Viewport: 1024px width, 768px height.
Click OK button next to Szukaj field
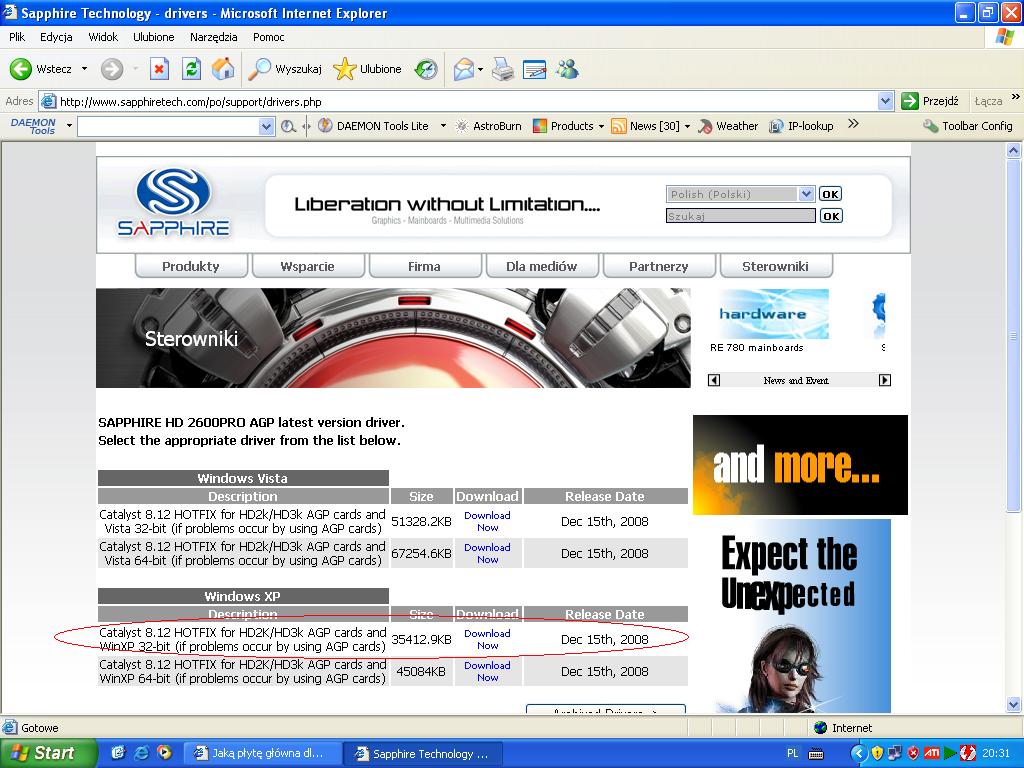[x=830, y=216]
